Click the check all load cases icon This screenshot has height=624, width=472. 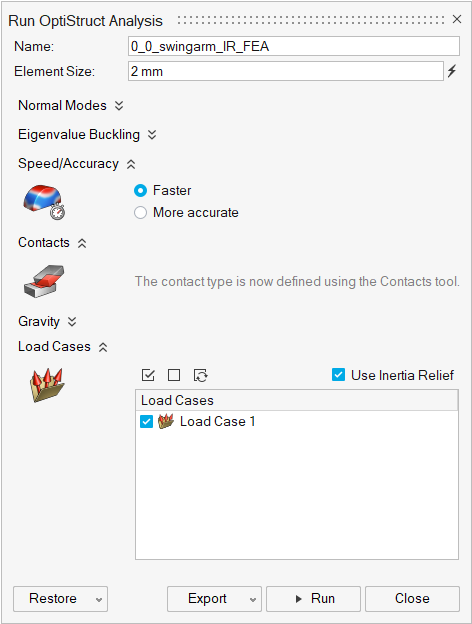pos(148,375)
